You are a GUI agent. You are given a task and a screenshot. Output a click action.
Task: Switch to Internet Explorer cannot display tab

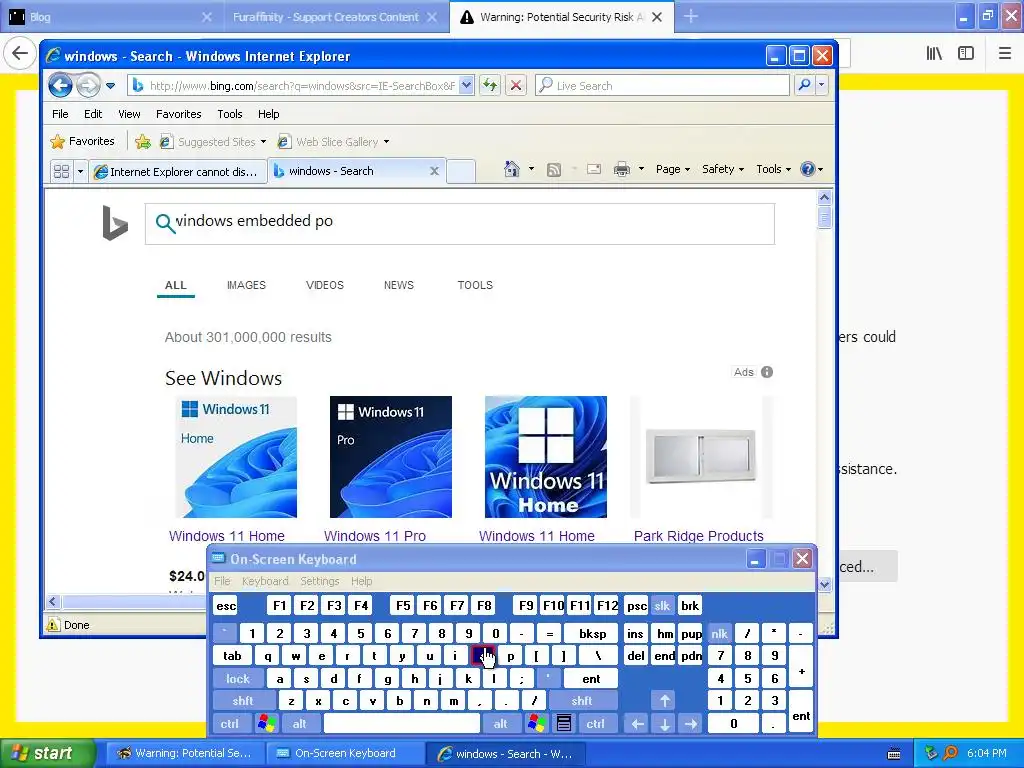click(178, 171)
